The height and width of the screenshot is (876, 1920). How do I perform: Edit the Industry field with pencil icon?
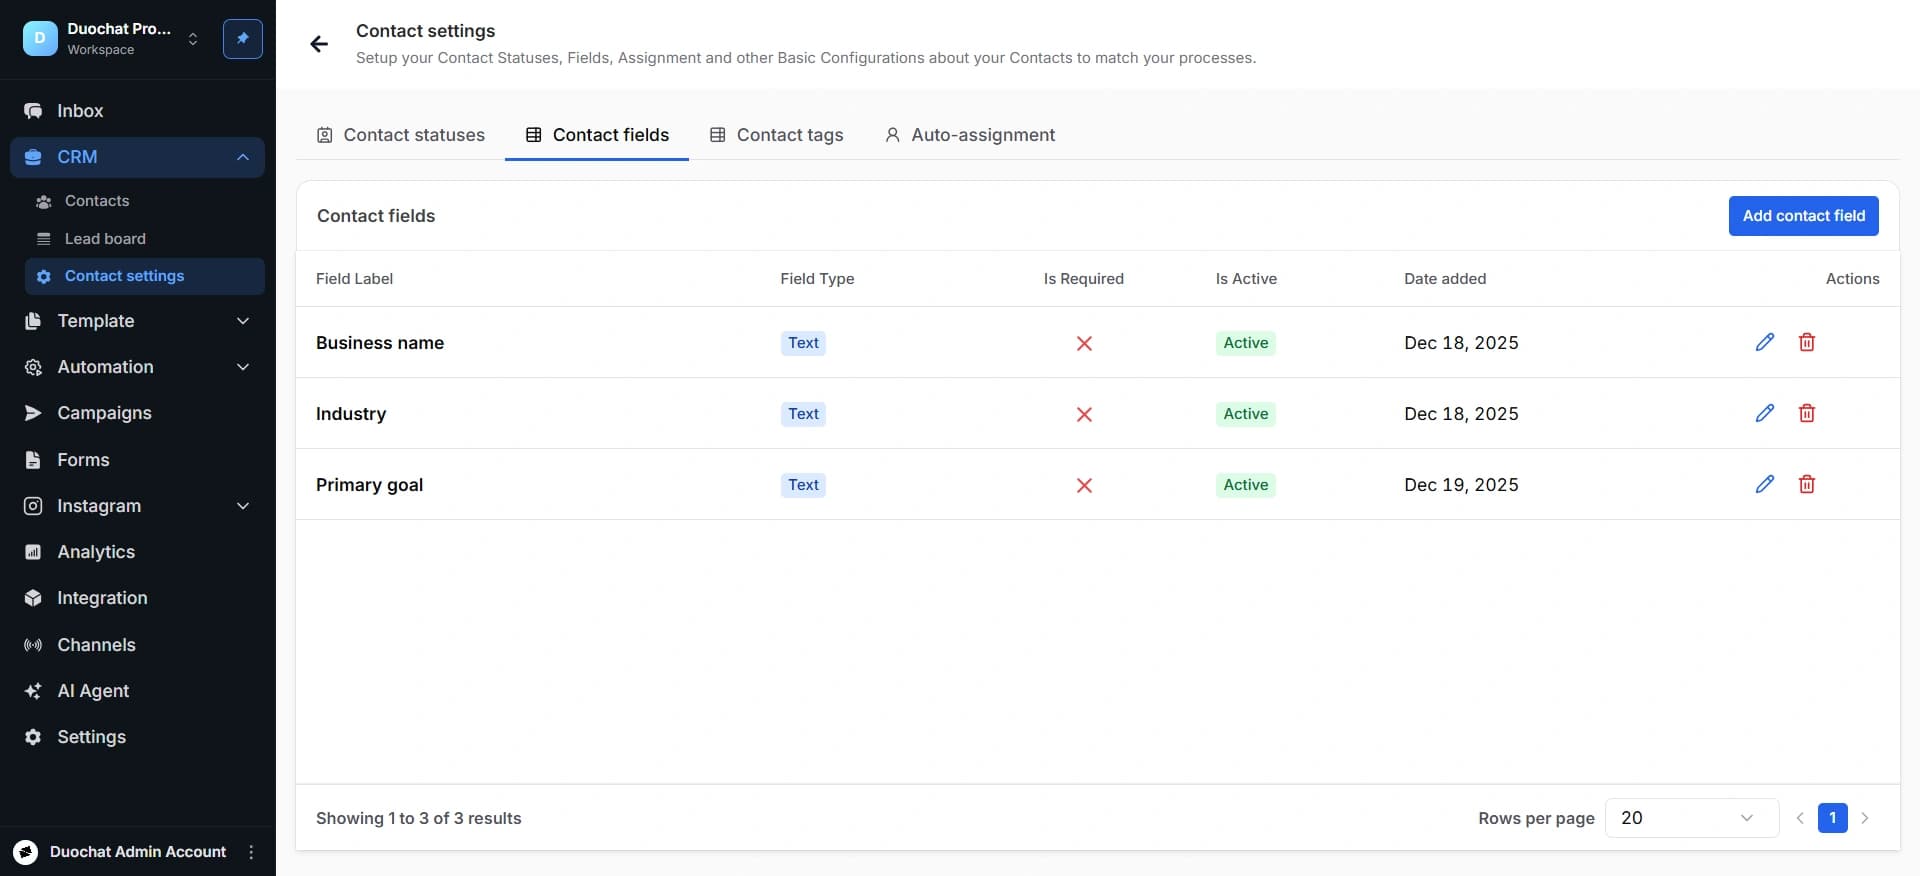coord(1765,413)
